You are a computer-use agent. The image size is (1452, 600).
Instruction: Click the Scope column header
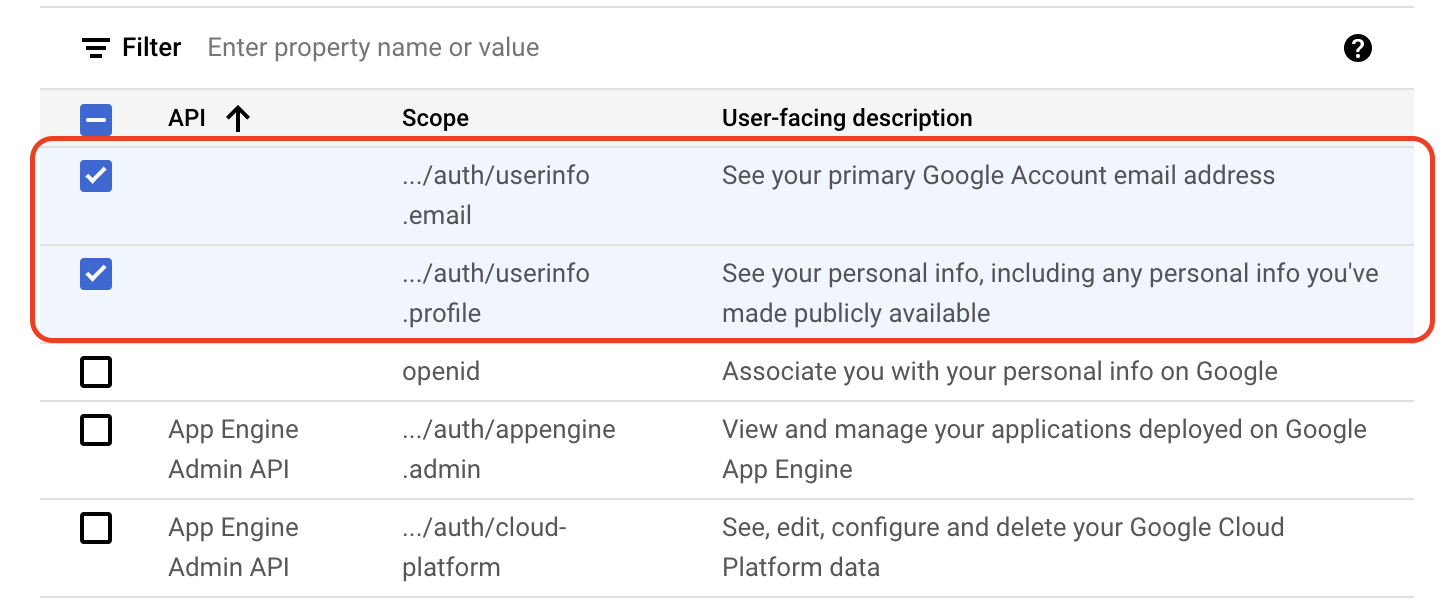coord(434,117)
